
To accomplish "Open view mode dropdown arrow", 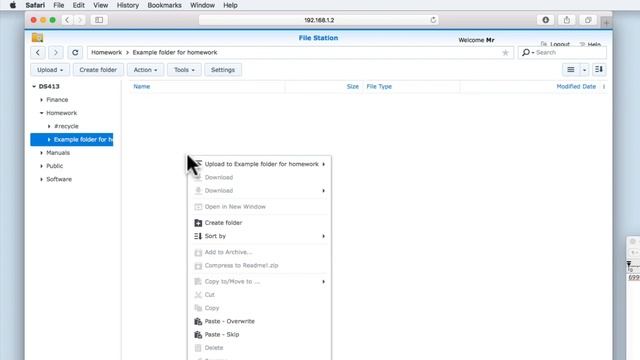I will (584, 70).
